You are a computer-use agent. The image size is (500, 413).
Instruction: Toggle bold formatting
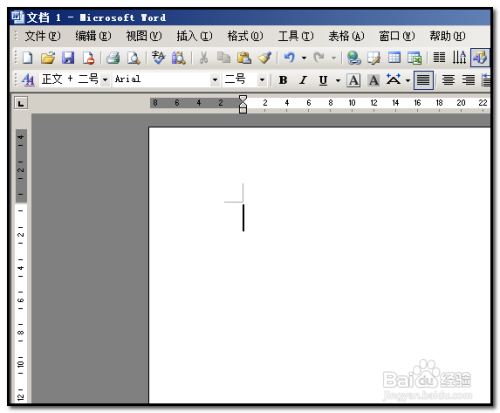pyautogui.click(x=283, y=80)
